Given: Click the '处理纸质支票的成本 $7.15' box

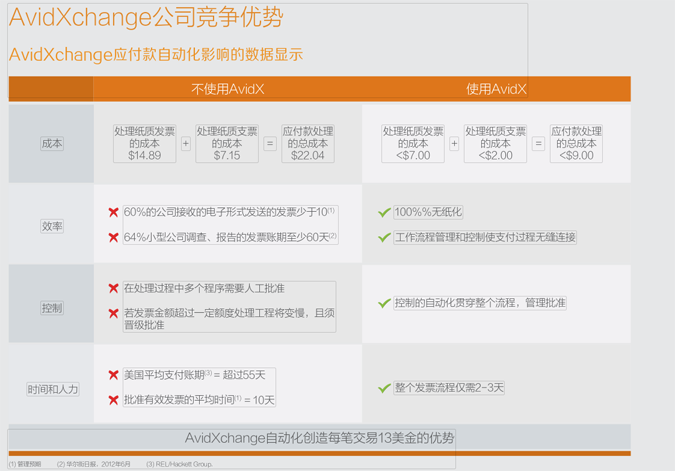Looking at the screenshot, I should 227,143.
